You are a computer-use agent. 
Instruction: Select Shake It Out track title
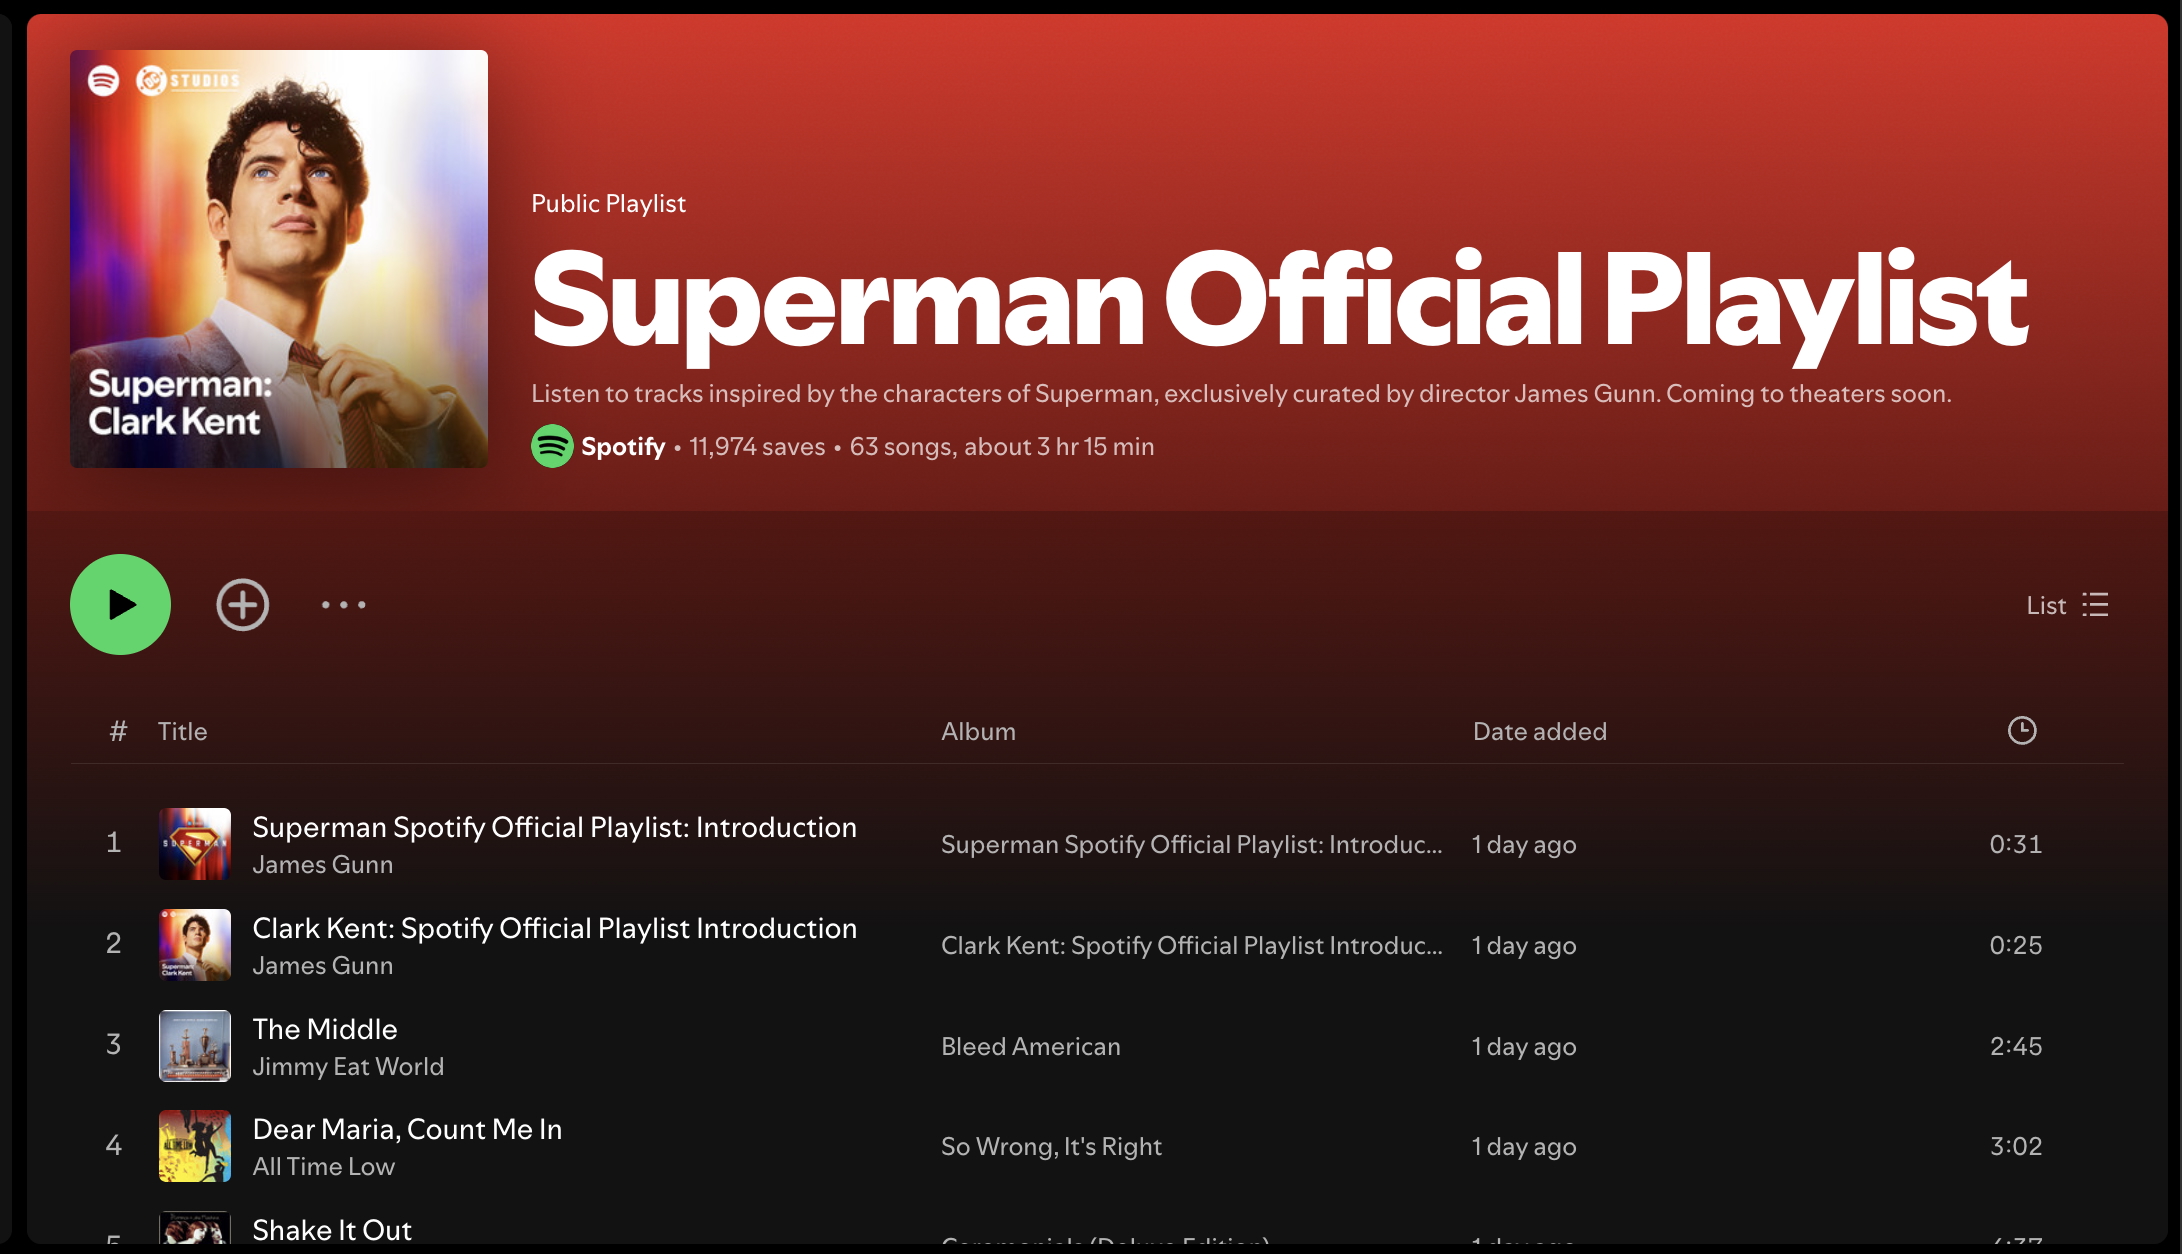click(x=332, y=1230)
